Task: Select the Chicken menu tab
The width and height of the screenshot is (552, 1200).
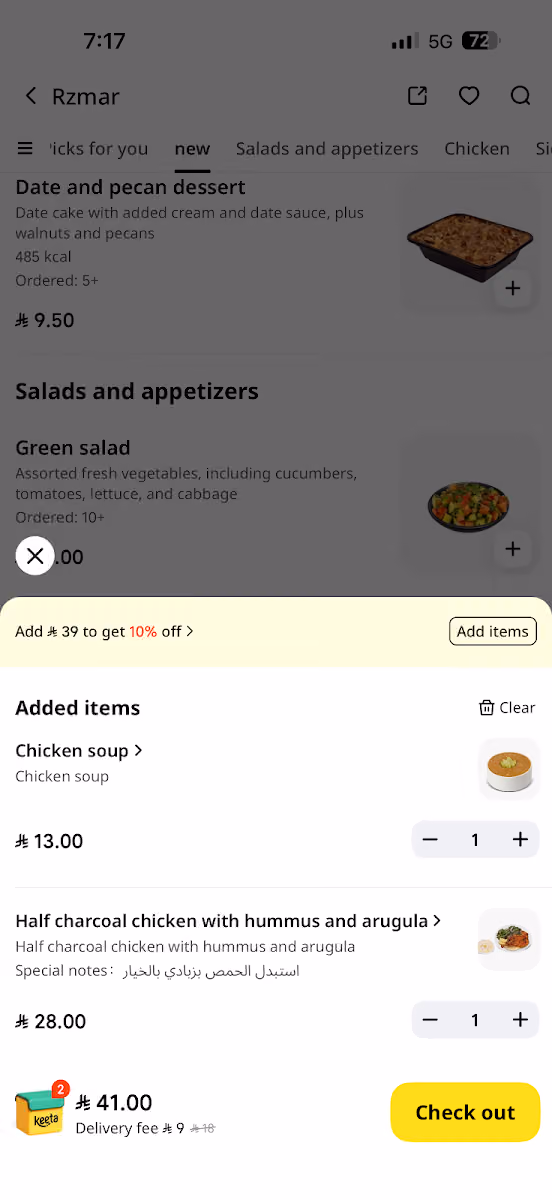Action: coord(477,149)
